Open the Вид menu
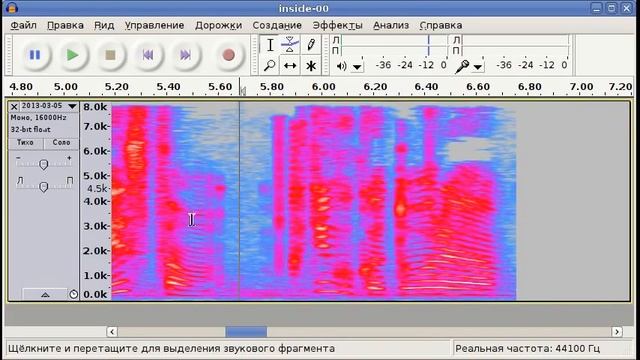 pos(104,25)
